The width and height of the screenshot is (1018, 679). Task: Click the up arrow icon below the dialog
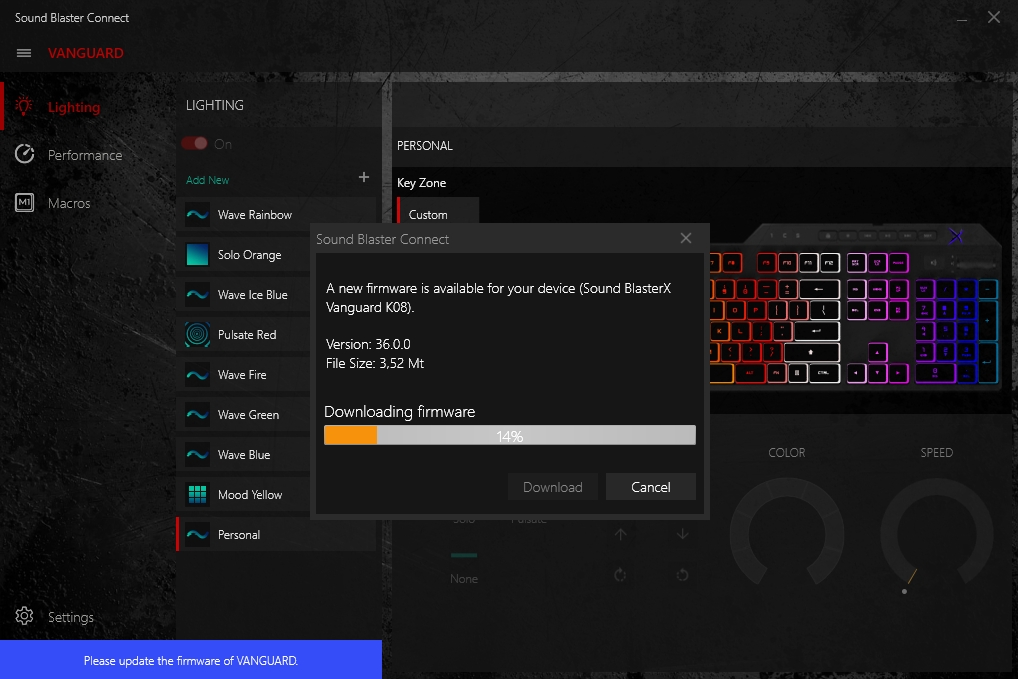(621, 534)
